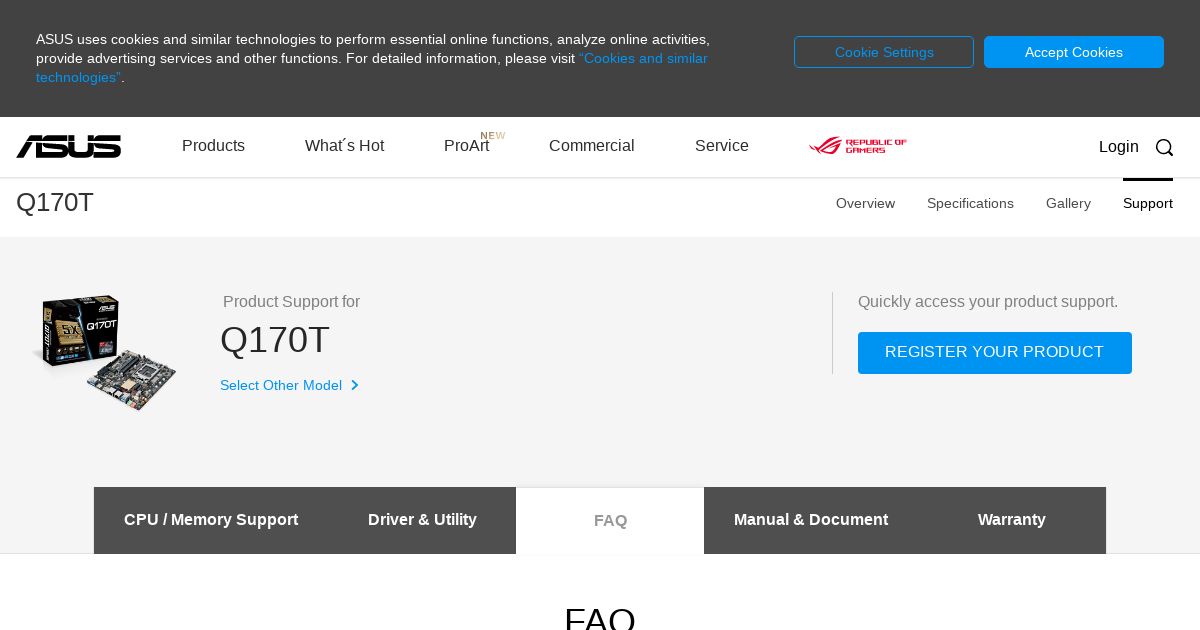This screenshot has height=630, width=1200.
Task: Switch to Manual & Document tab
Action: [x=811, y=520]
